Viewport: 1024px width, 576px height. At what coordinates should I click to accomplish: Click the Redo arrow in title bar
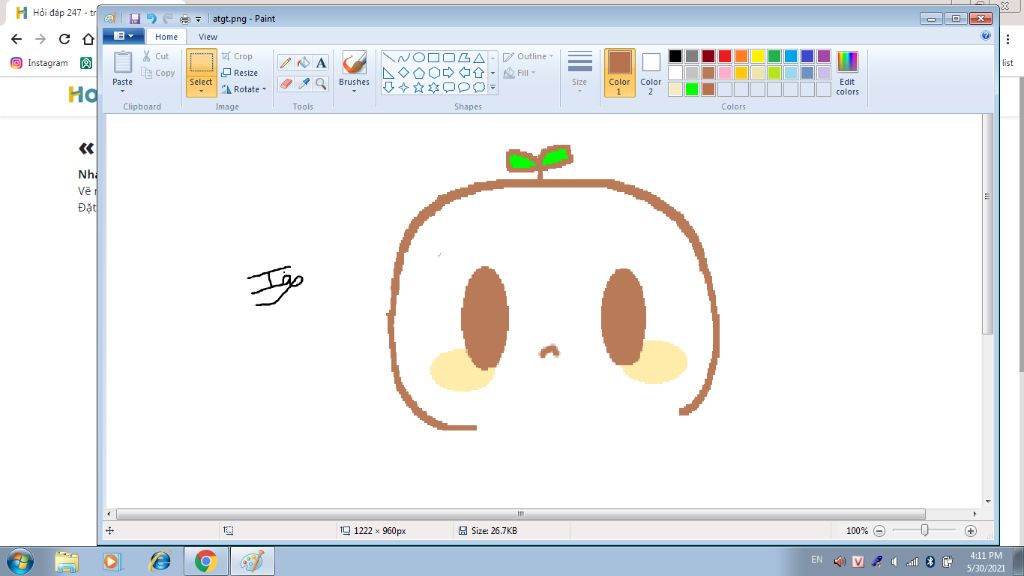click(168, 19)
